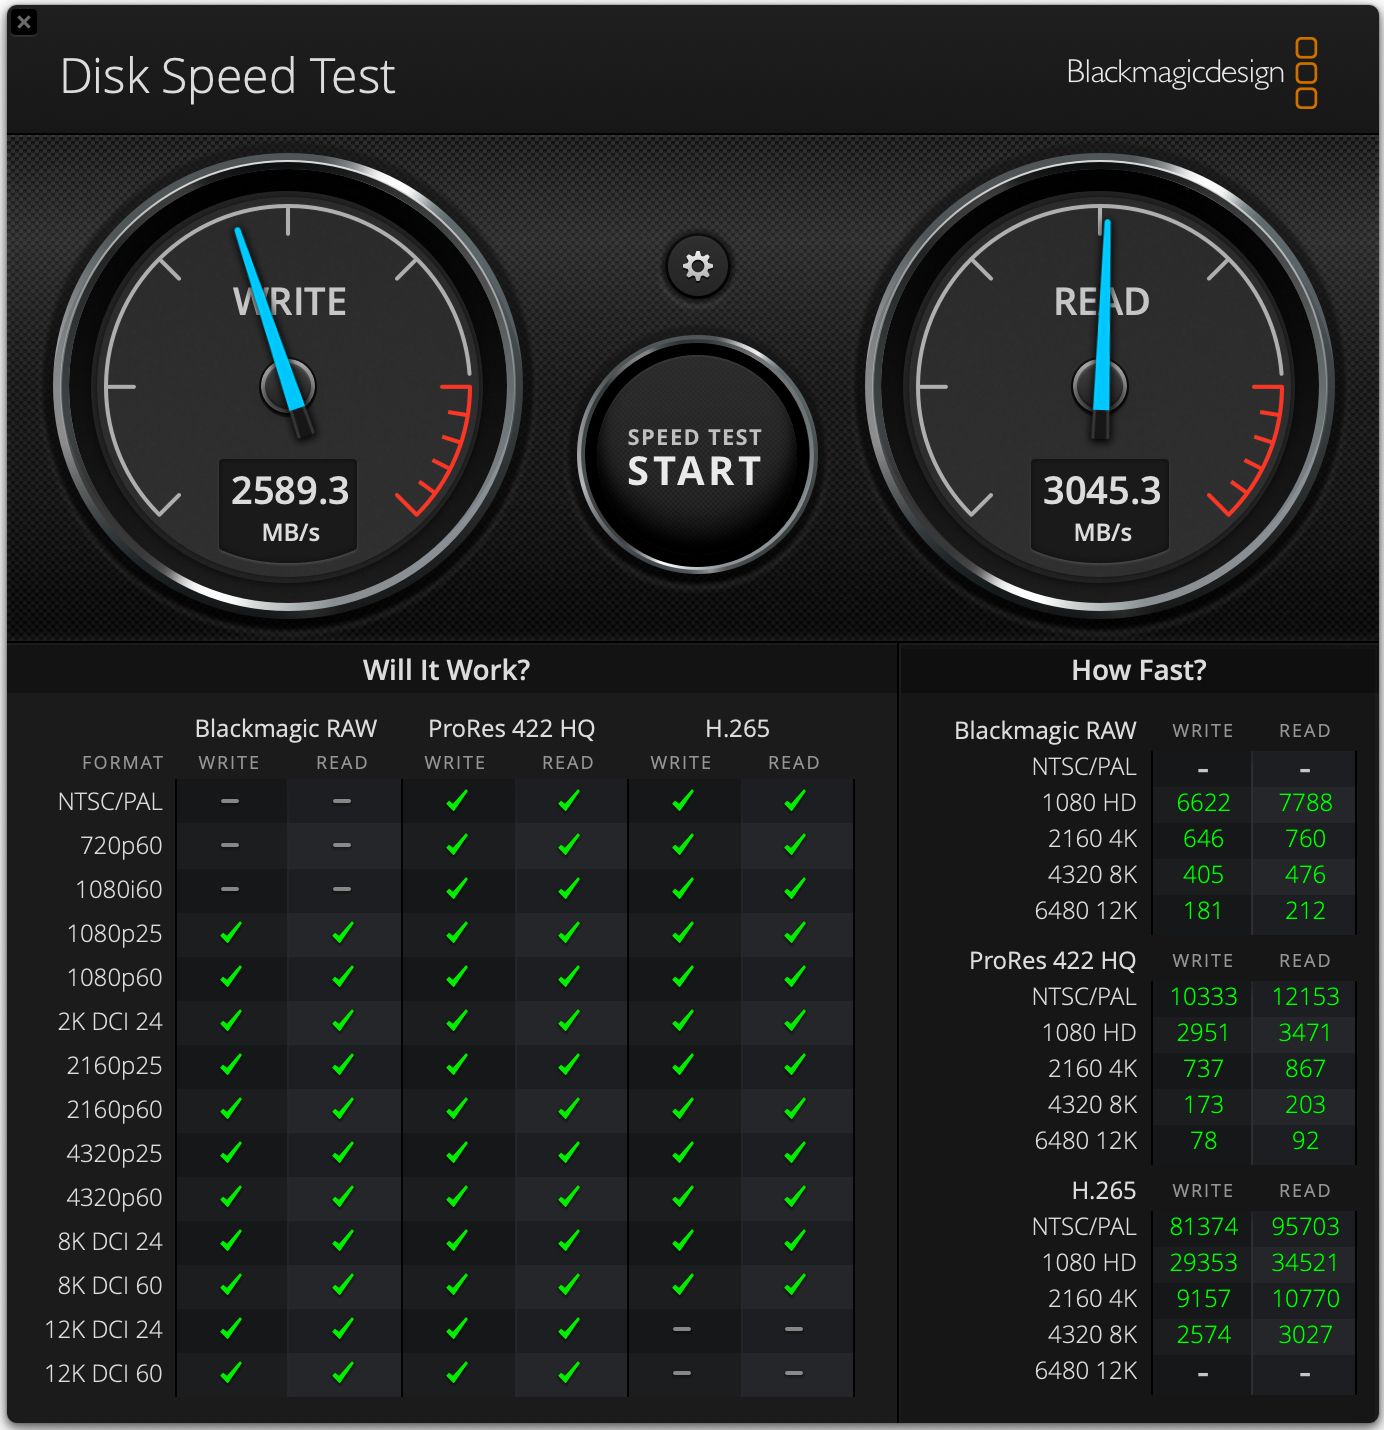Click the Speed Test Start button
This screenshot has height=1430, width=1384.
(x=696, y=455)
